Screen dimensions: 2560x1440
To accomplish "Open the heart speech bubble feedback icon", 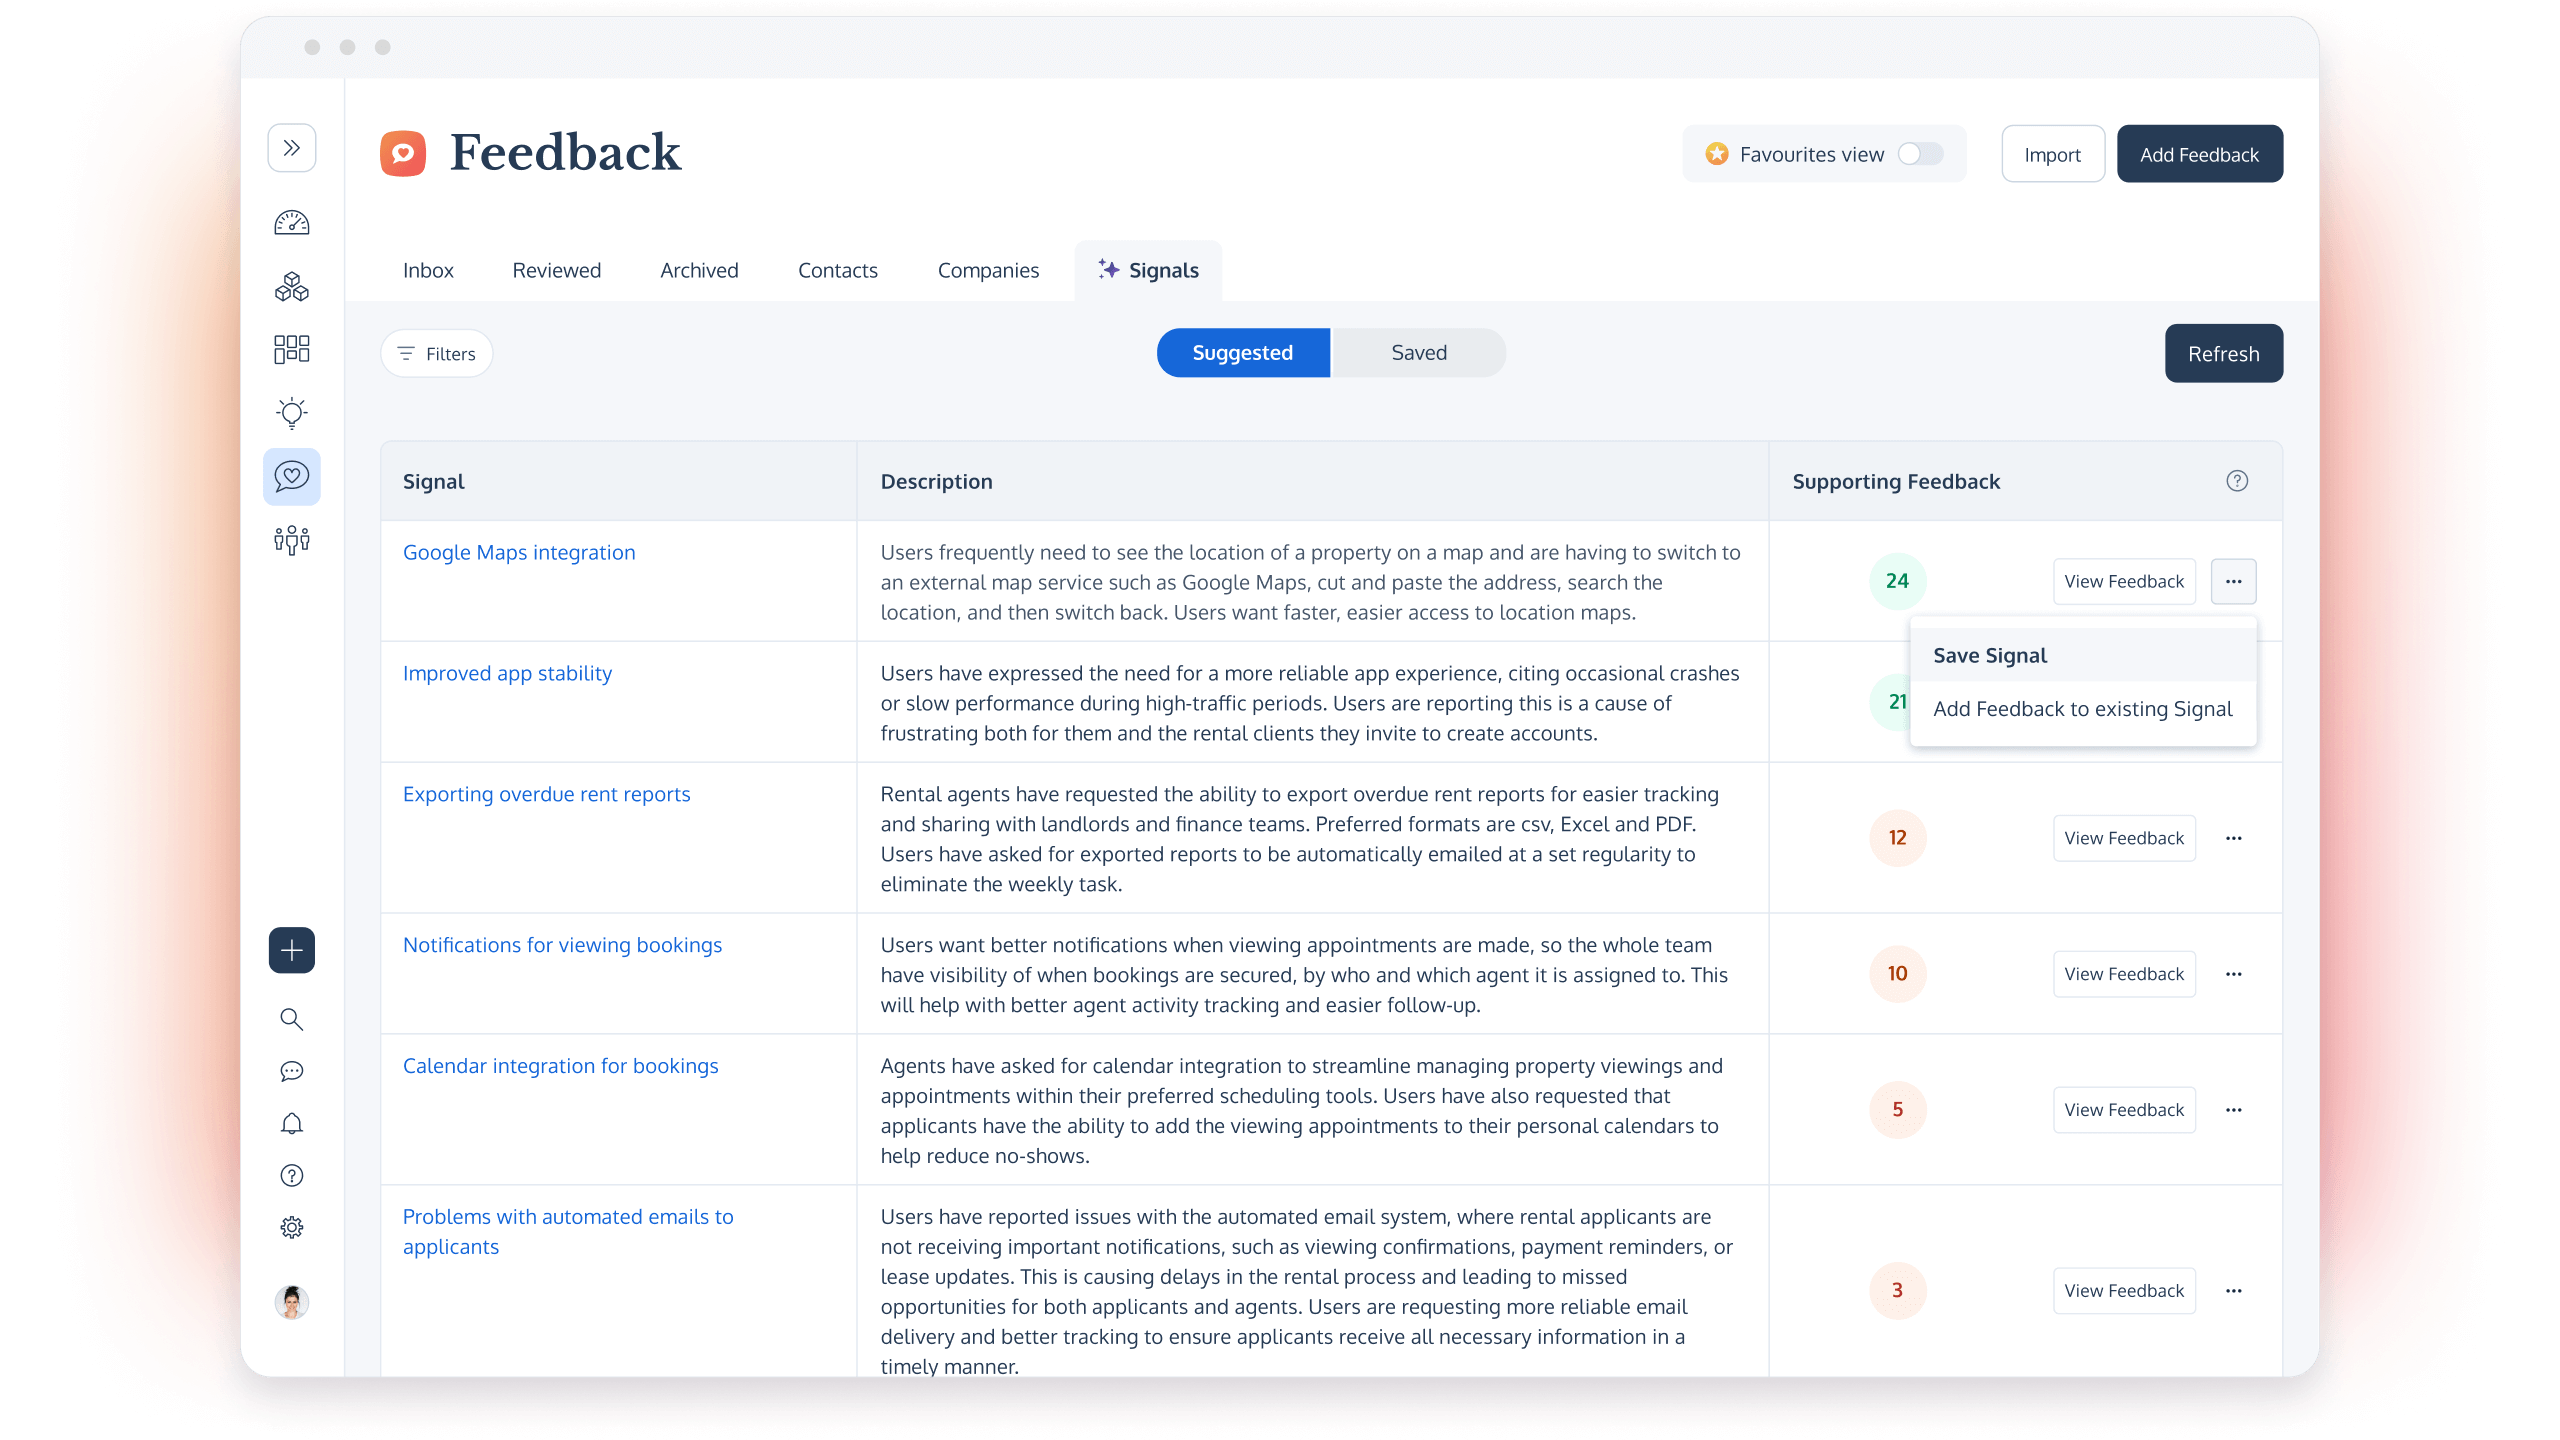I will (291, 477).
